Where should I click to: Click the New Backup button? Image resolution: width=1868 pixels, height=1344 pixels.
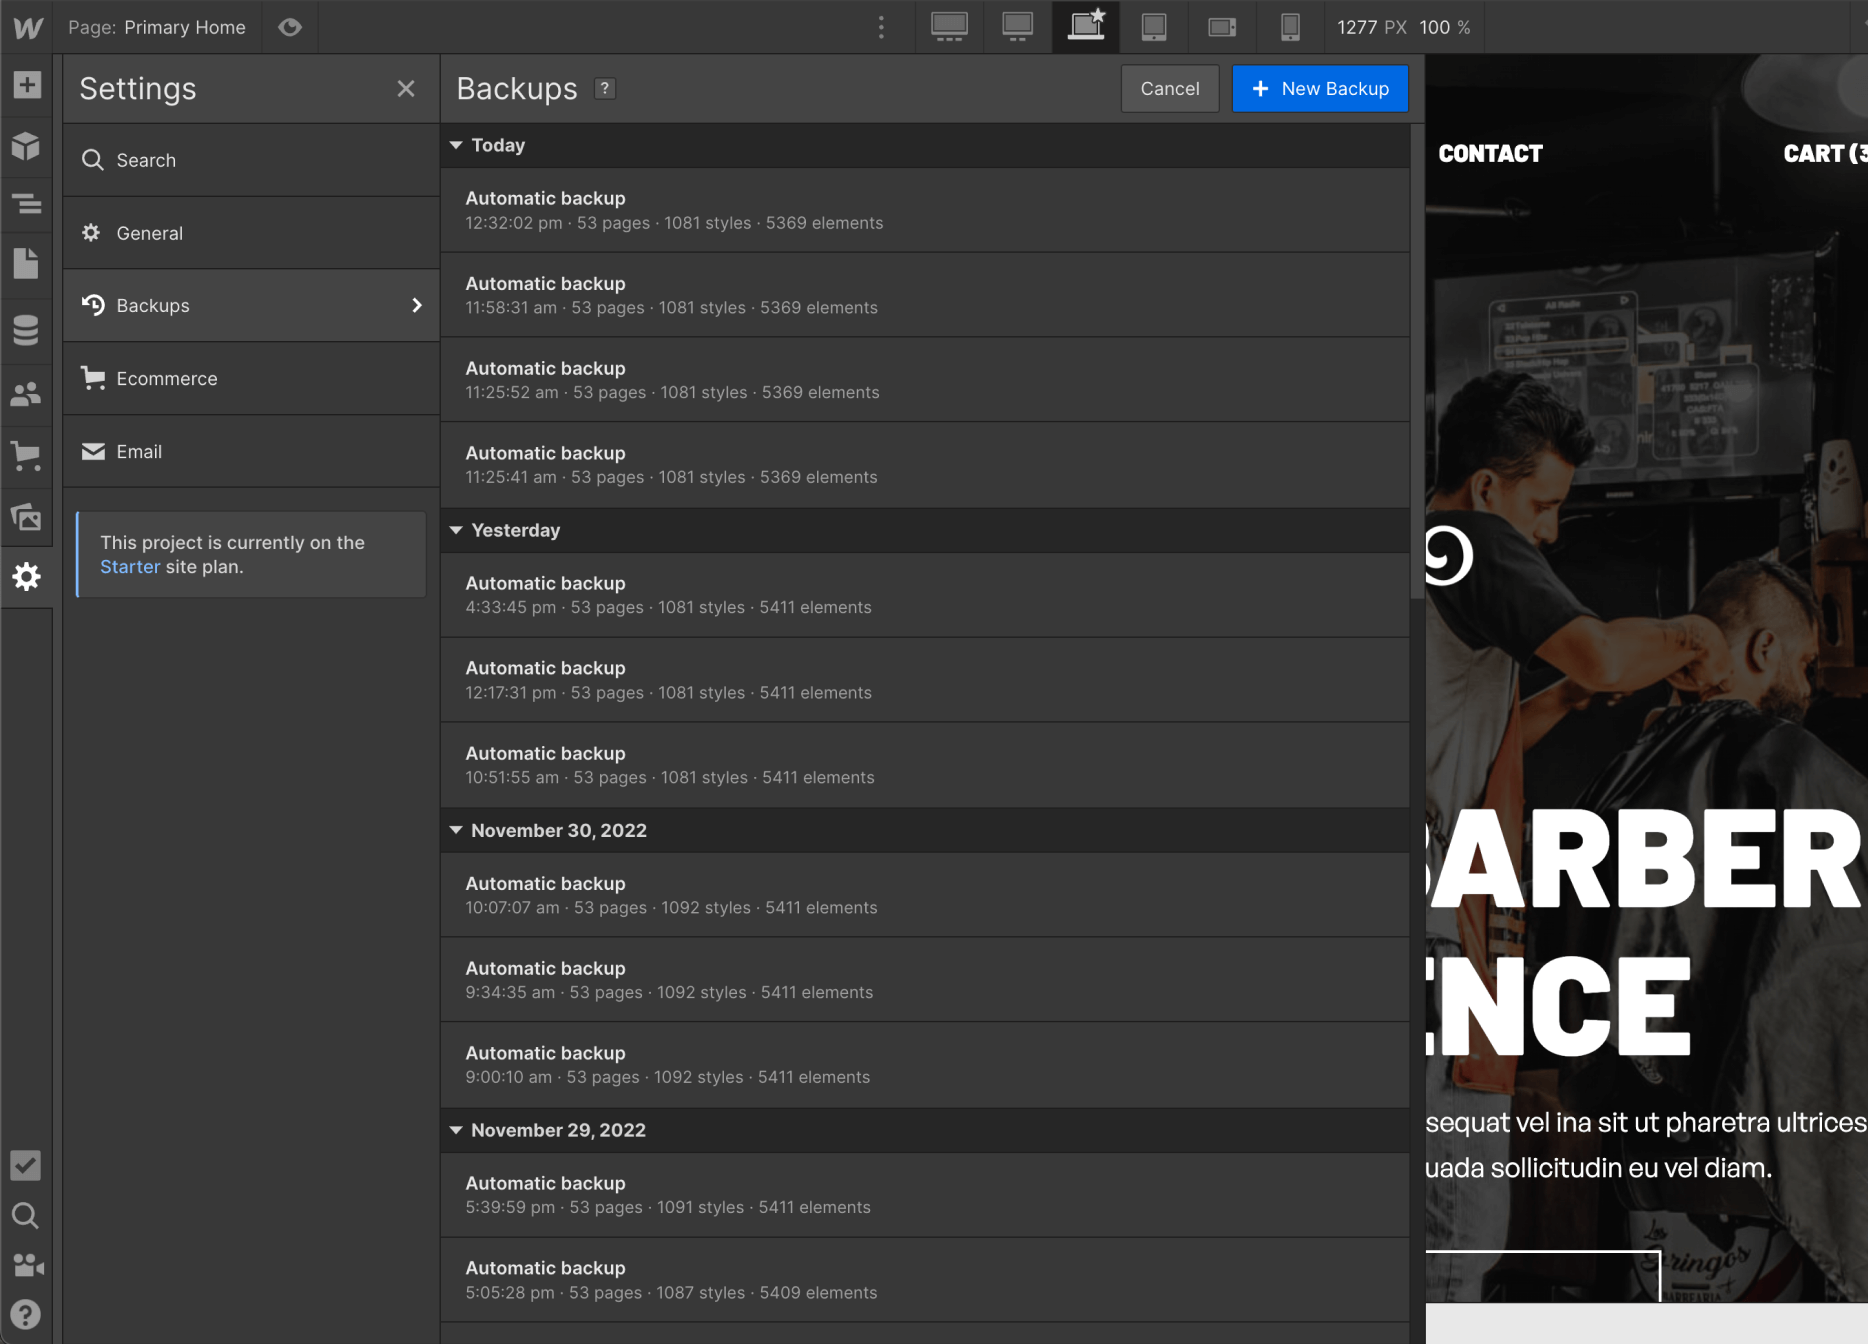coord(1320,89)
